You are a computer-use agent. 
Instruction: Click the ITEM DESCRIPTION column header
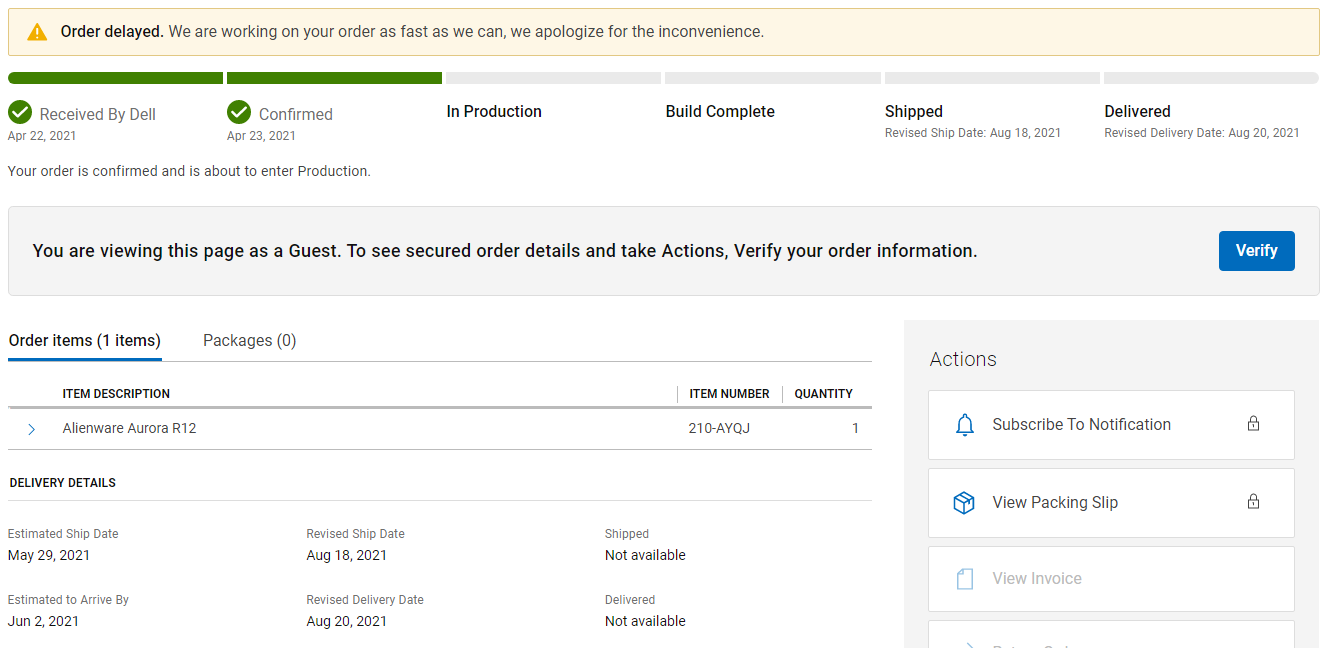(x=116, y=394)
